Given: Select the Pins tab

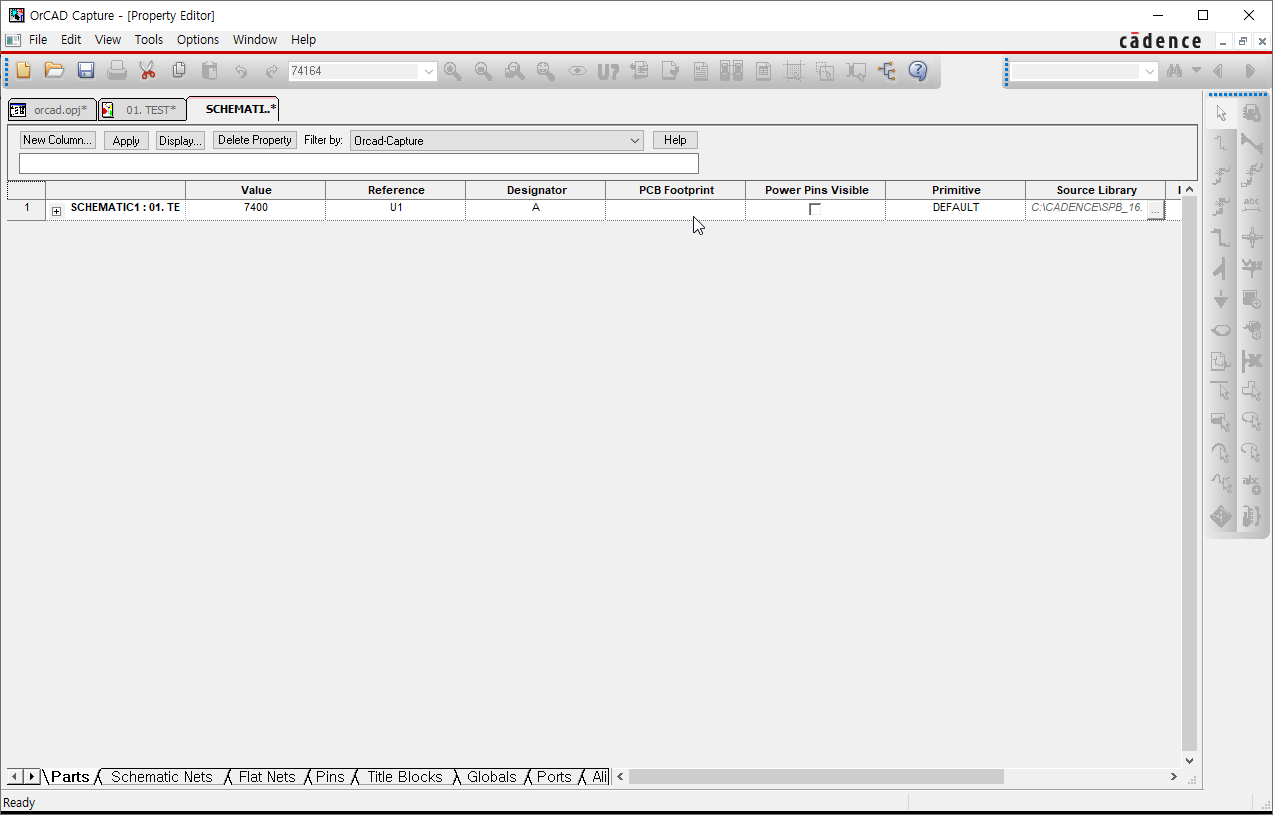Looking at the screenshot, I should [330, 777].
